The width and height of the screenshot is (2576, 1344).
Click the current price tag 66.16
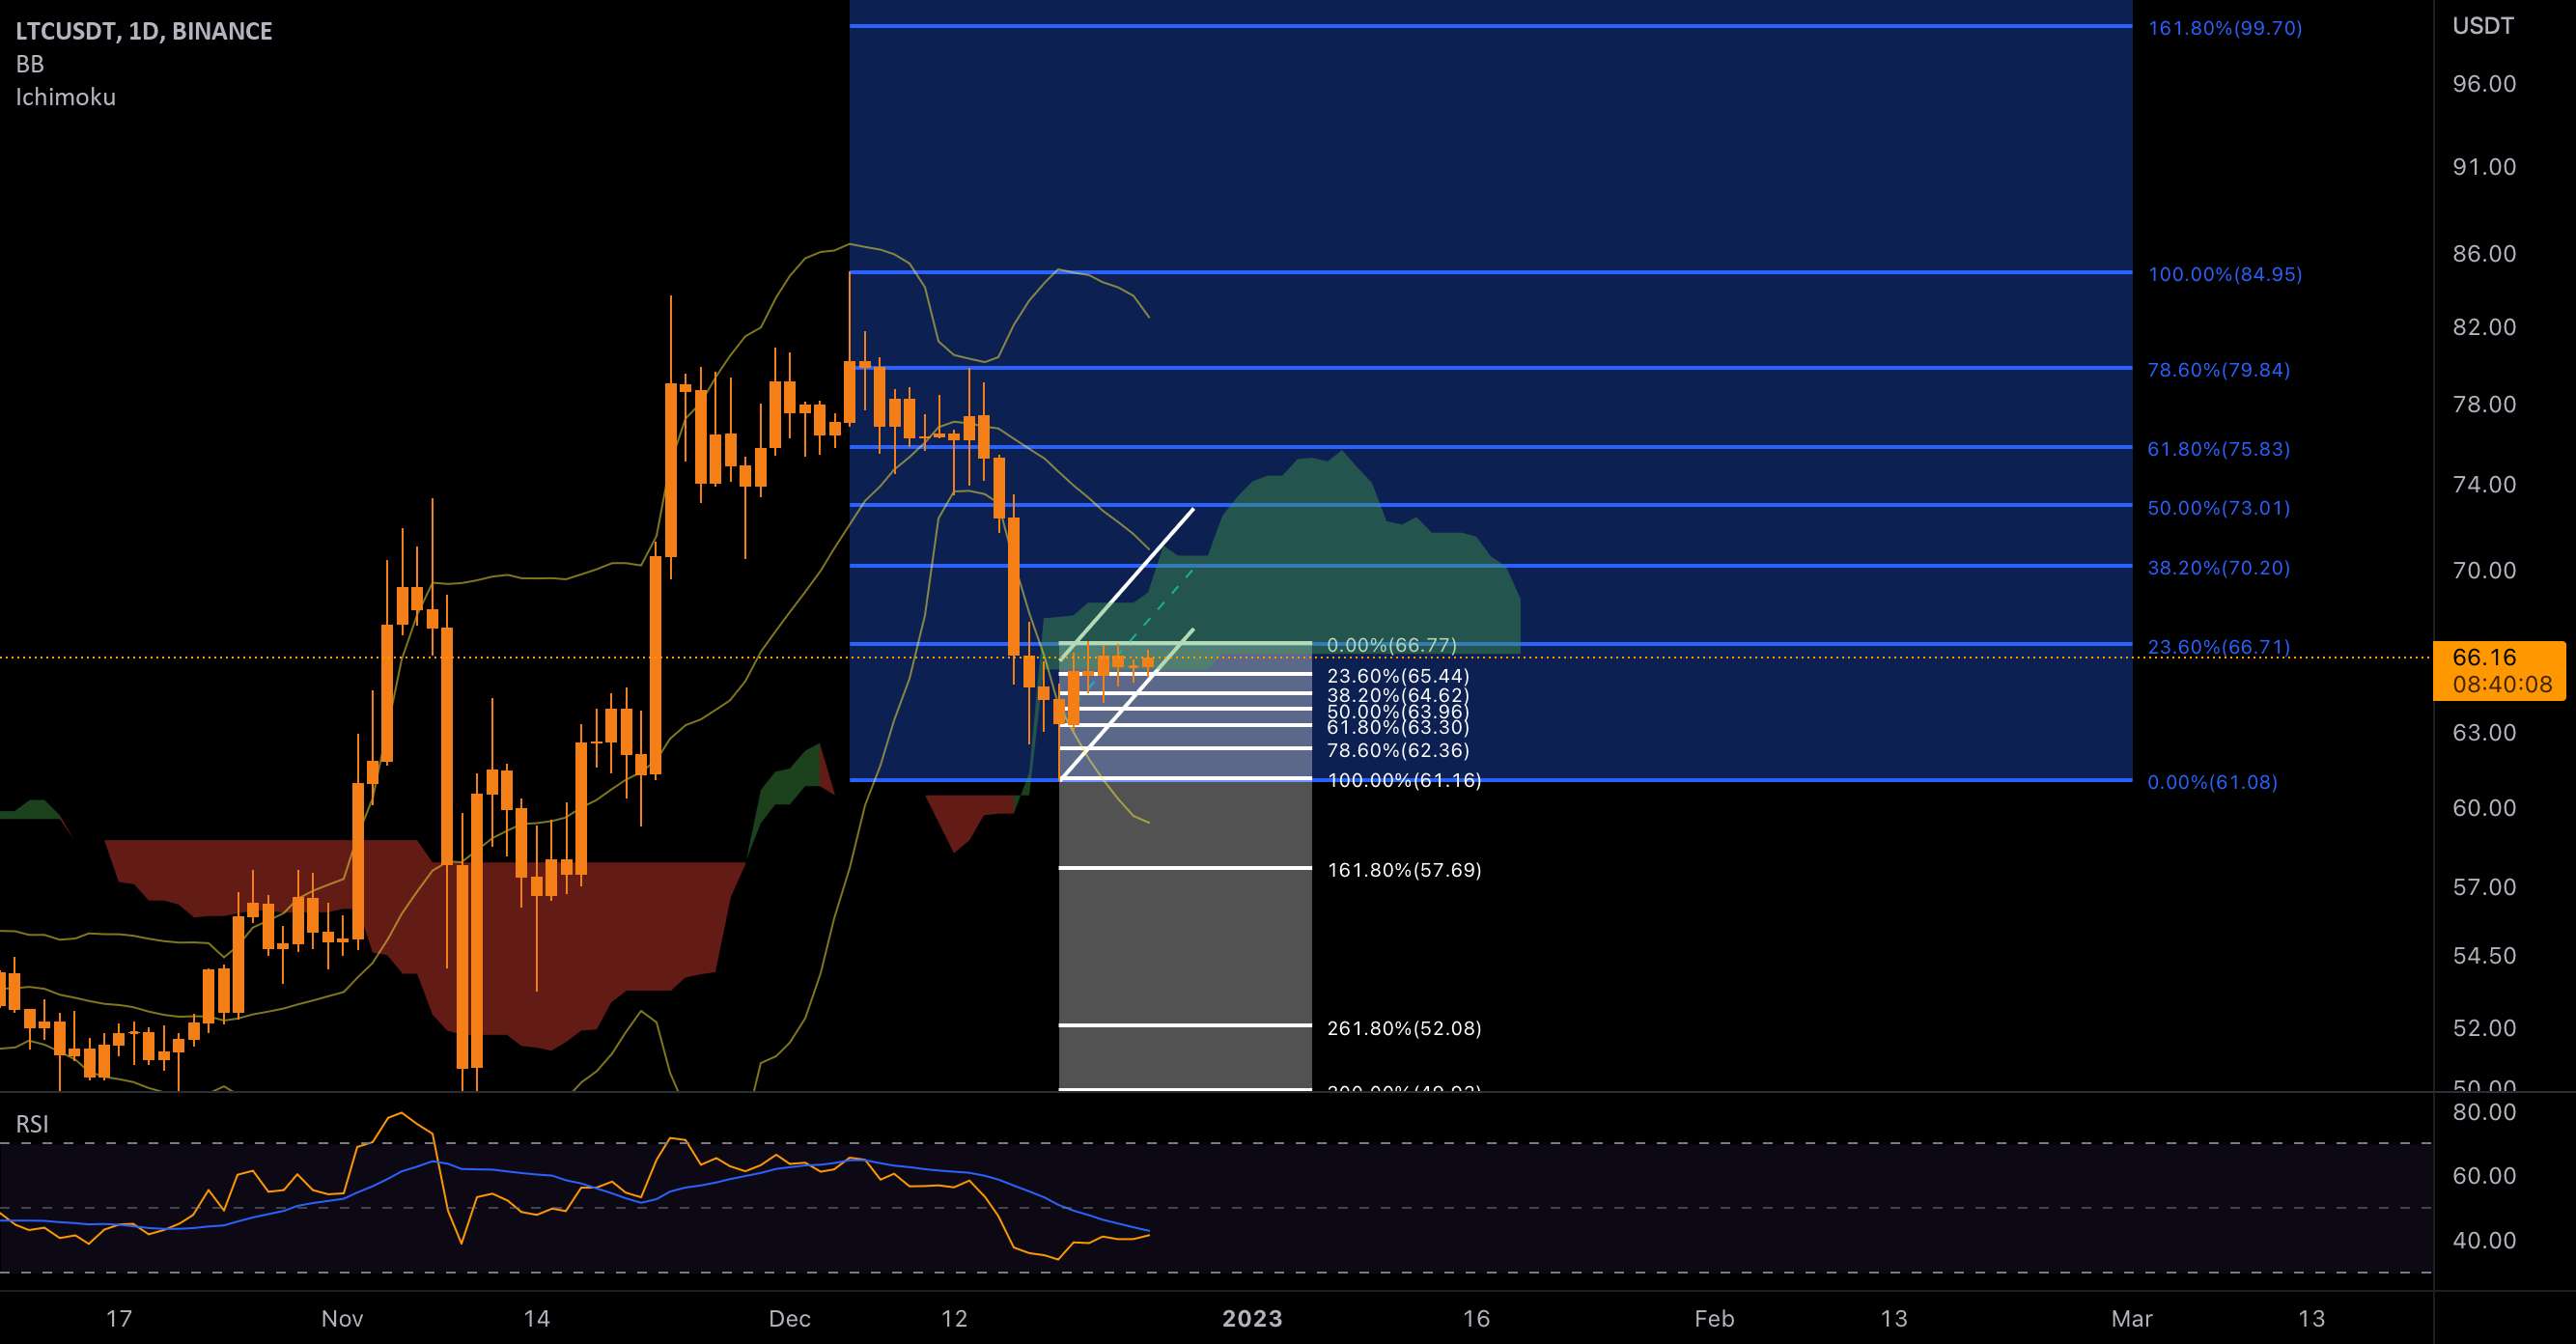coord(2499,670)
